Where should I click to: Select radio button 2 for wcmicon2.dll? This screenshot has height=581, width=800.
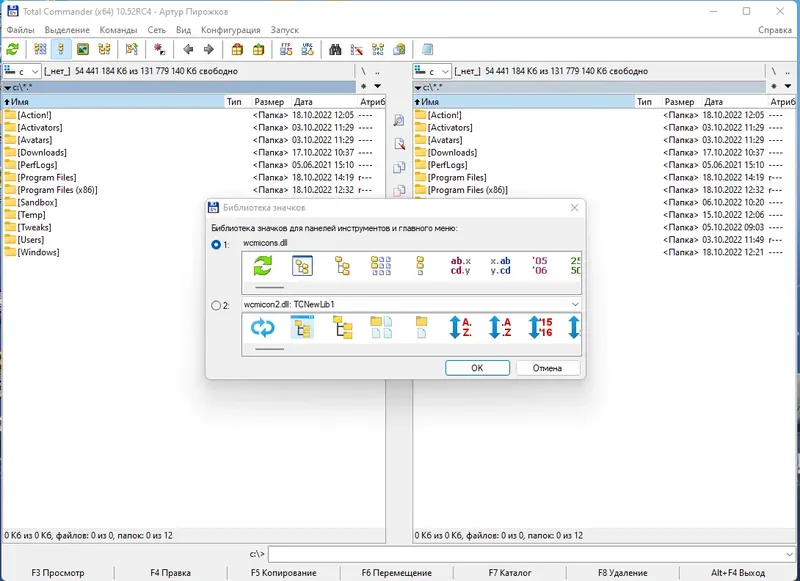point(216,306)
